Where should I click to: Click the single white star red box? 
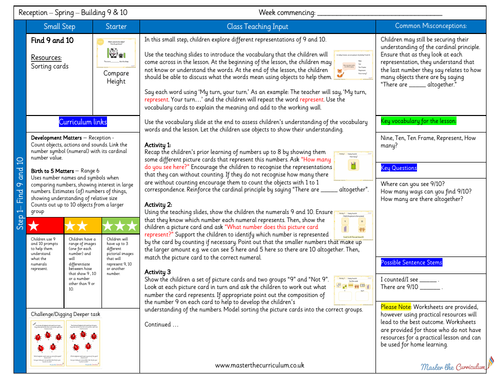coord(45,226)
